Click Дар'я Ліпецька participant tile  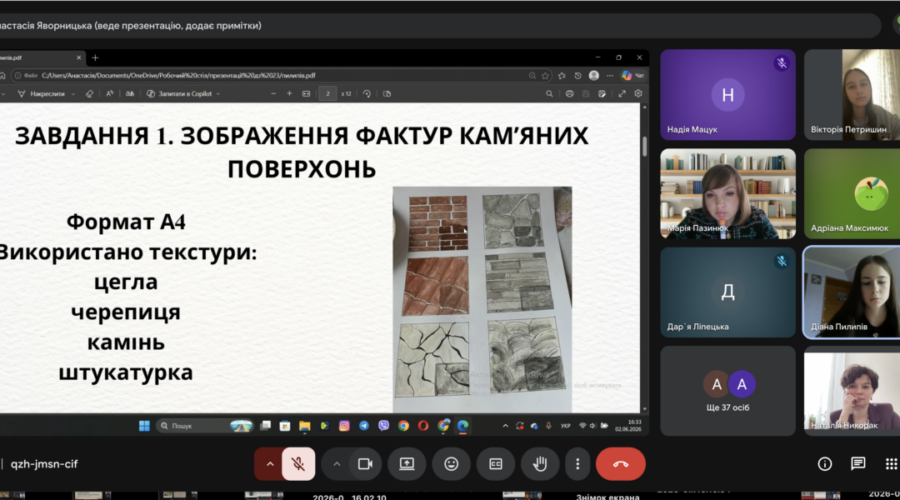728,292
